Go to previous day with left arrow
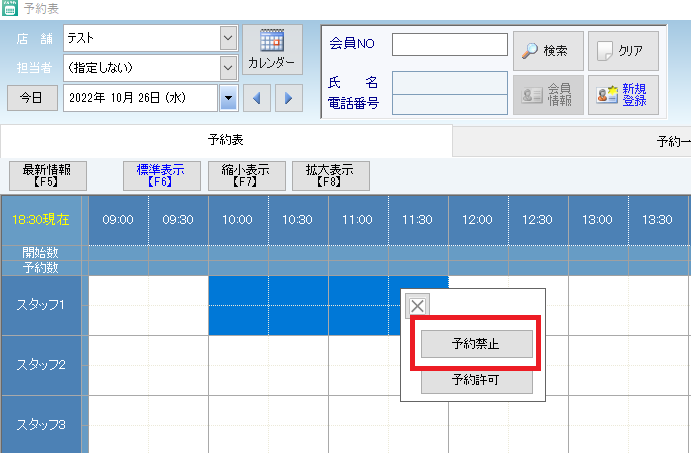Image resolution: width=691 pixels, height=453 pixels. pos(256,98)
